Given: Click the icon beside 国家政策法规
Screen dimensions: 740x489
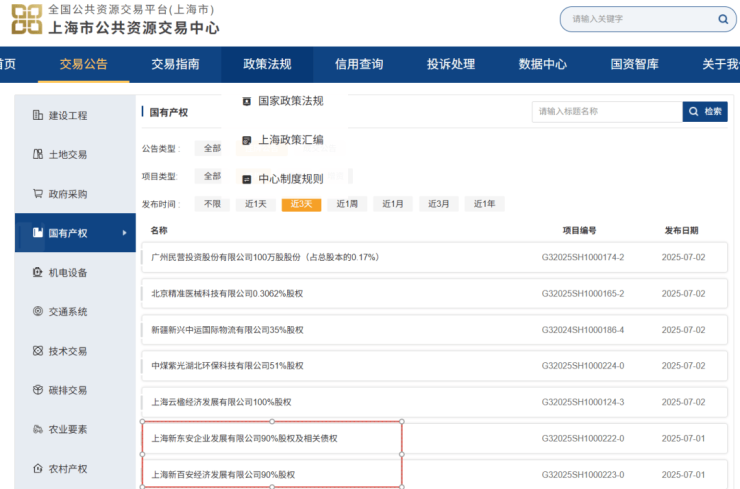Looking at the screenshot, I should pos(247,101).
